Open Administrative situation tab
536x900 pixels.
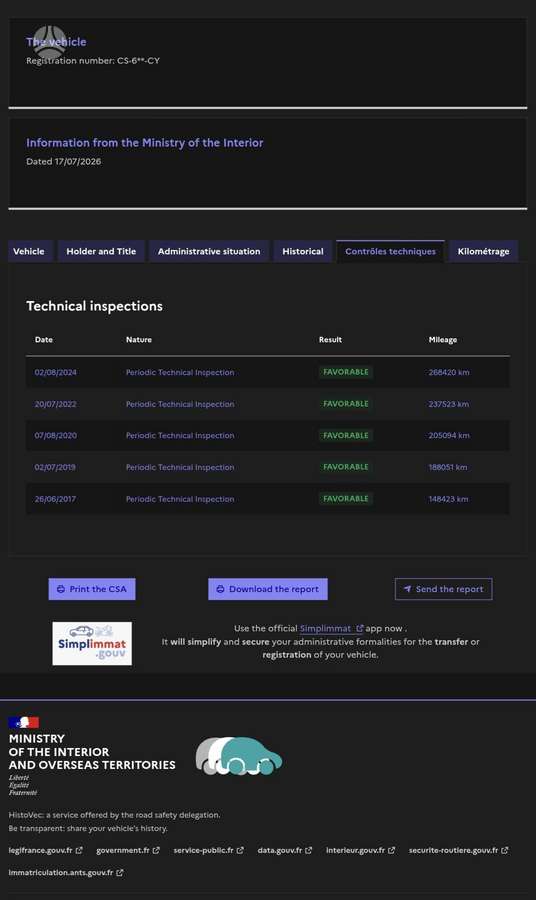[209, 251]
